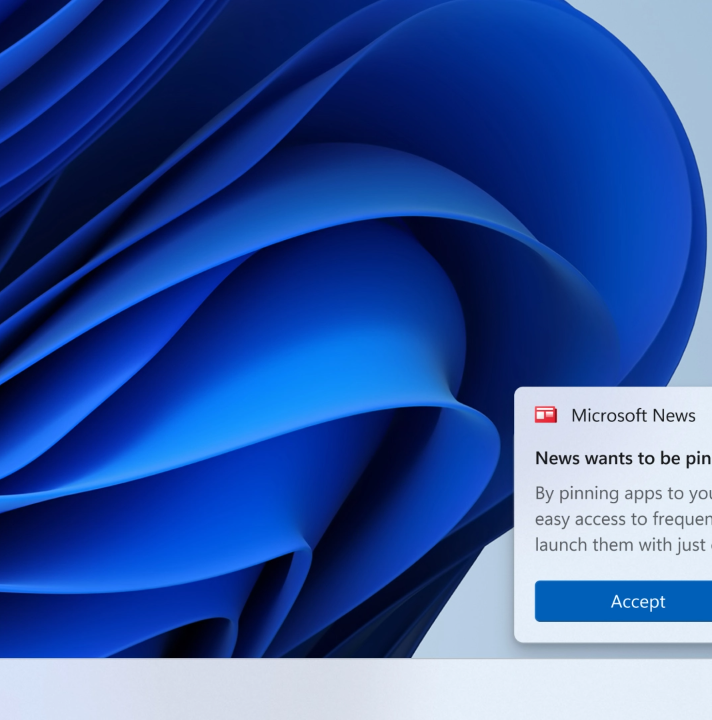Click the "easy access to frequen" description line
Image resolution: width=712 pixels, height=720 pixels.
[623, 519]
